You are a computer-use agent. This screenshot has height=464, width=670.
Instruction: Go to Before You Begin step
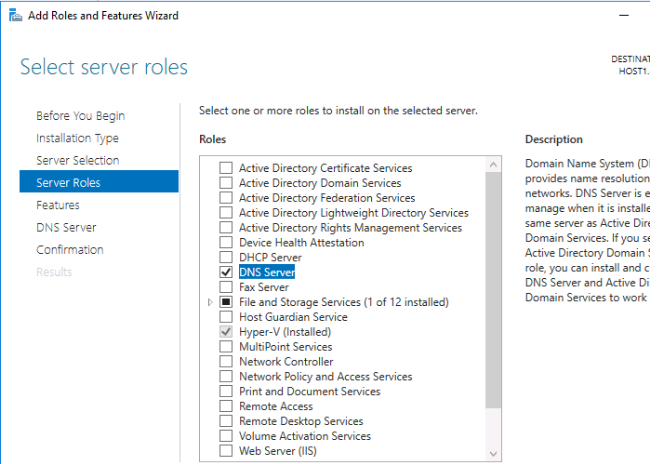[80, 116]
